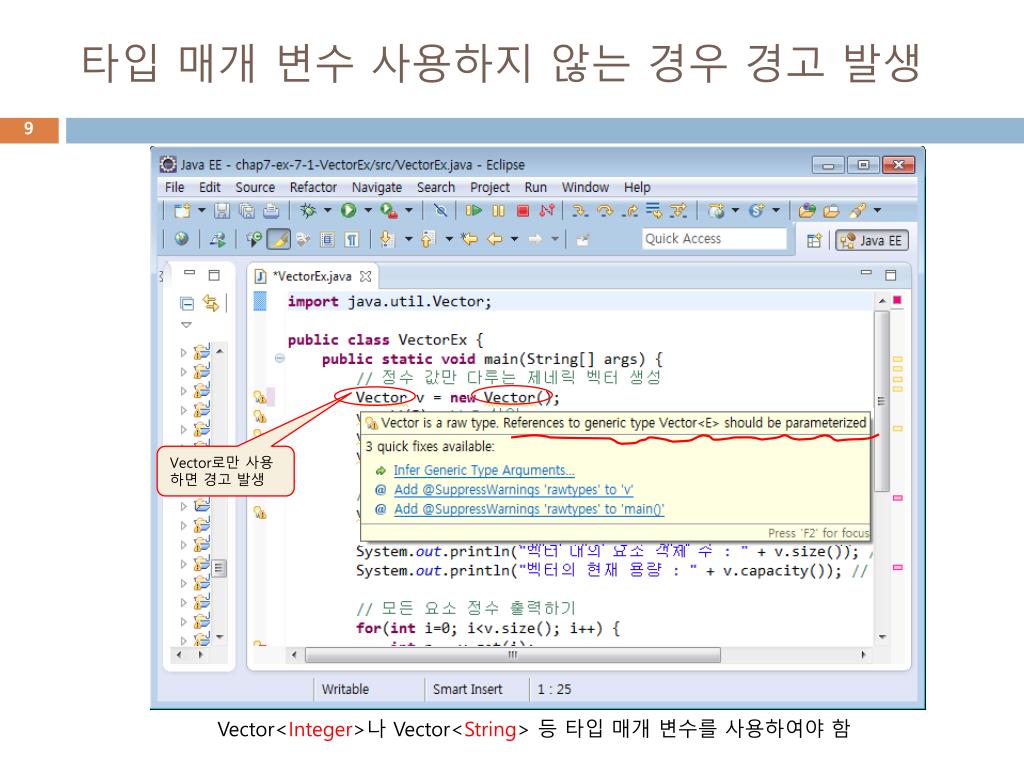
Task: Toggle Show Whitespace Characters with the pilcrow icon
Action: point(351,240)
